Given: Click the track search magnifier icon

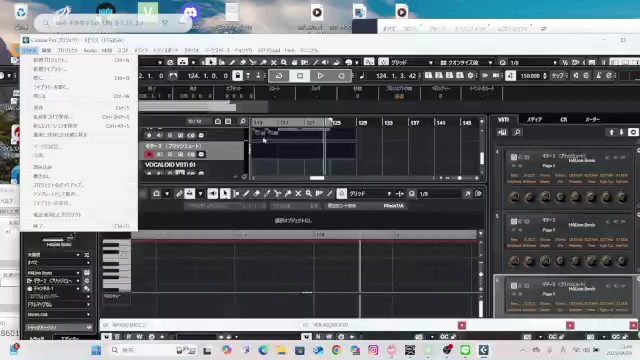Looking at the screenshot, I should tap(242, 121).
